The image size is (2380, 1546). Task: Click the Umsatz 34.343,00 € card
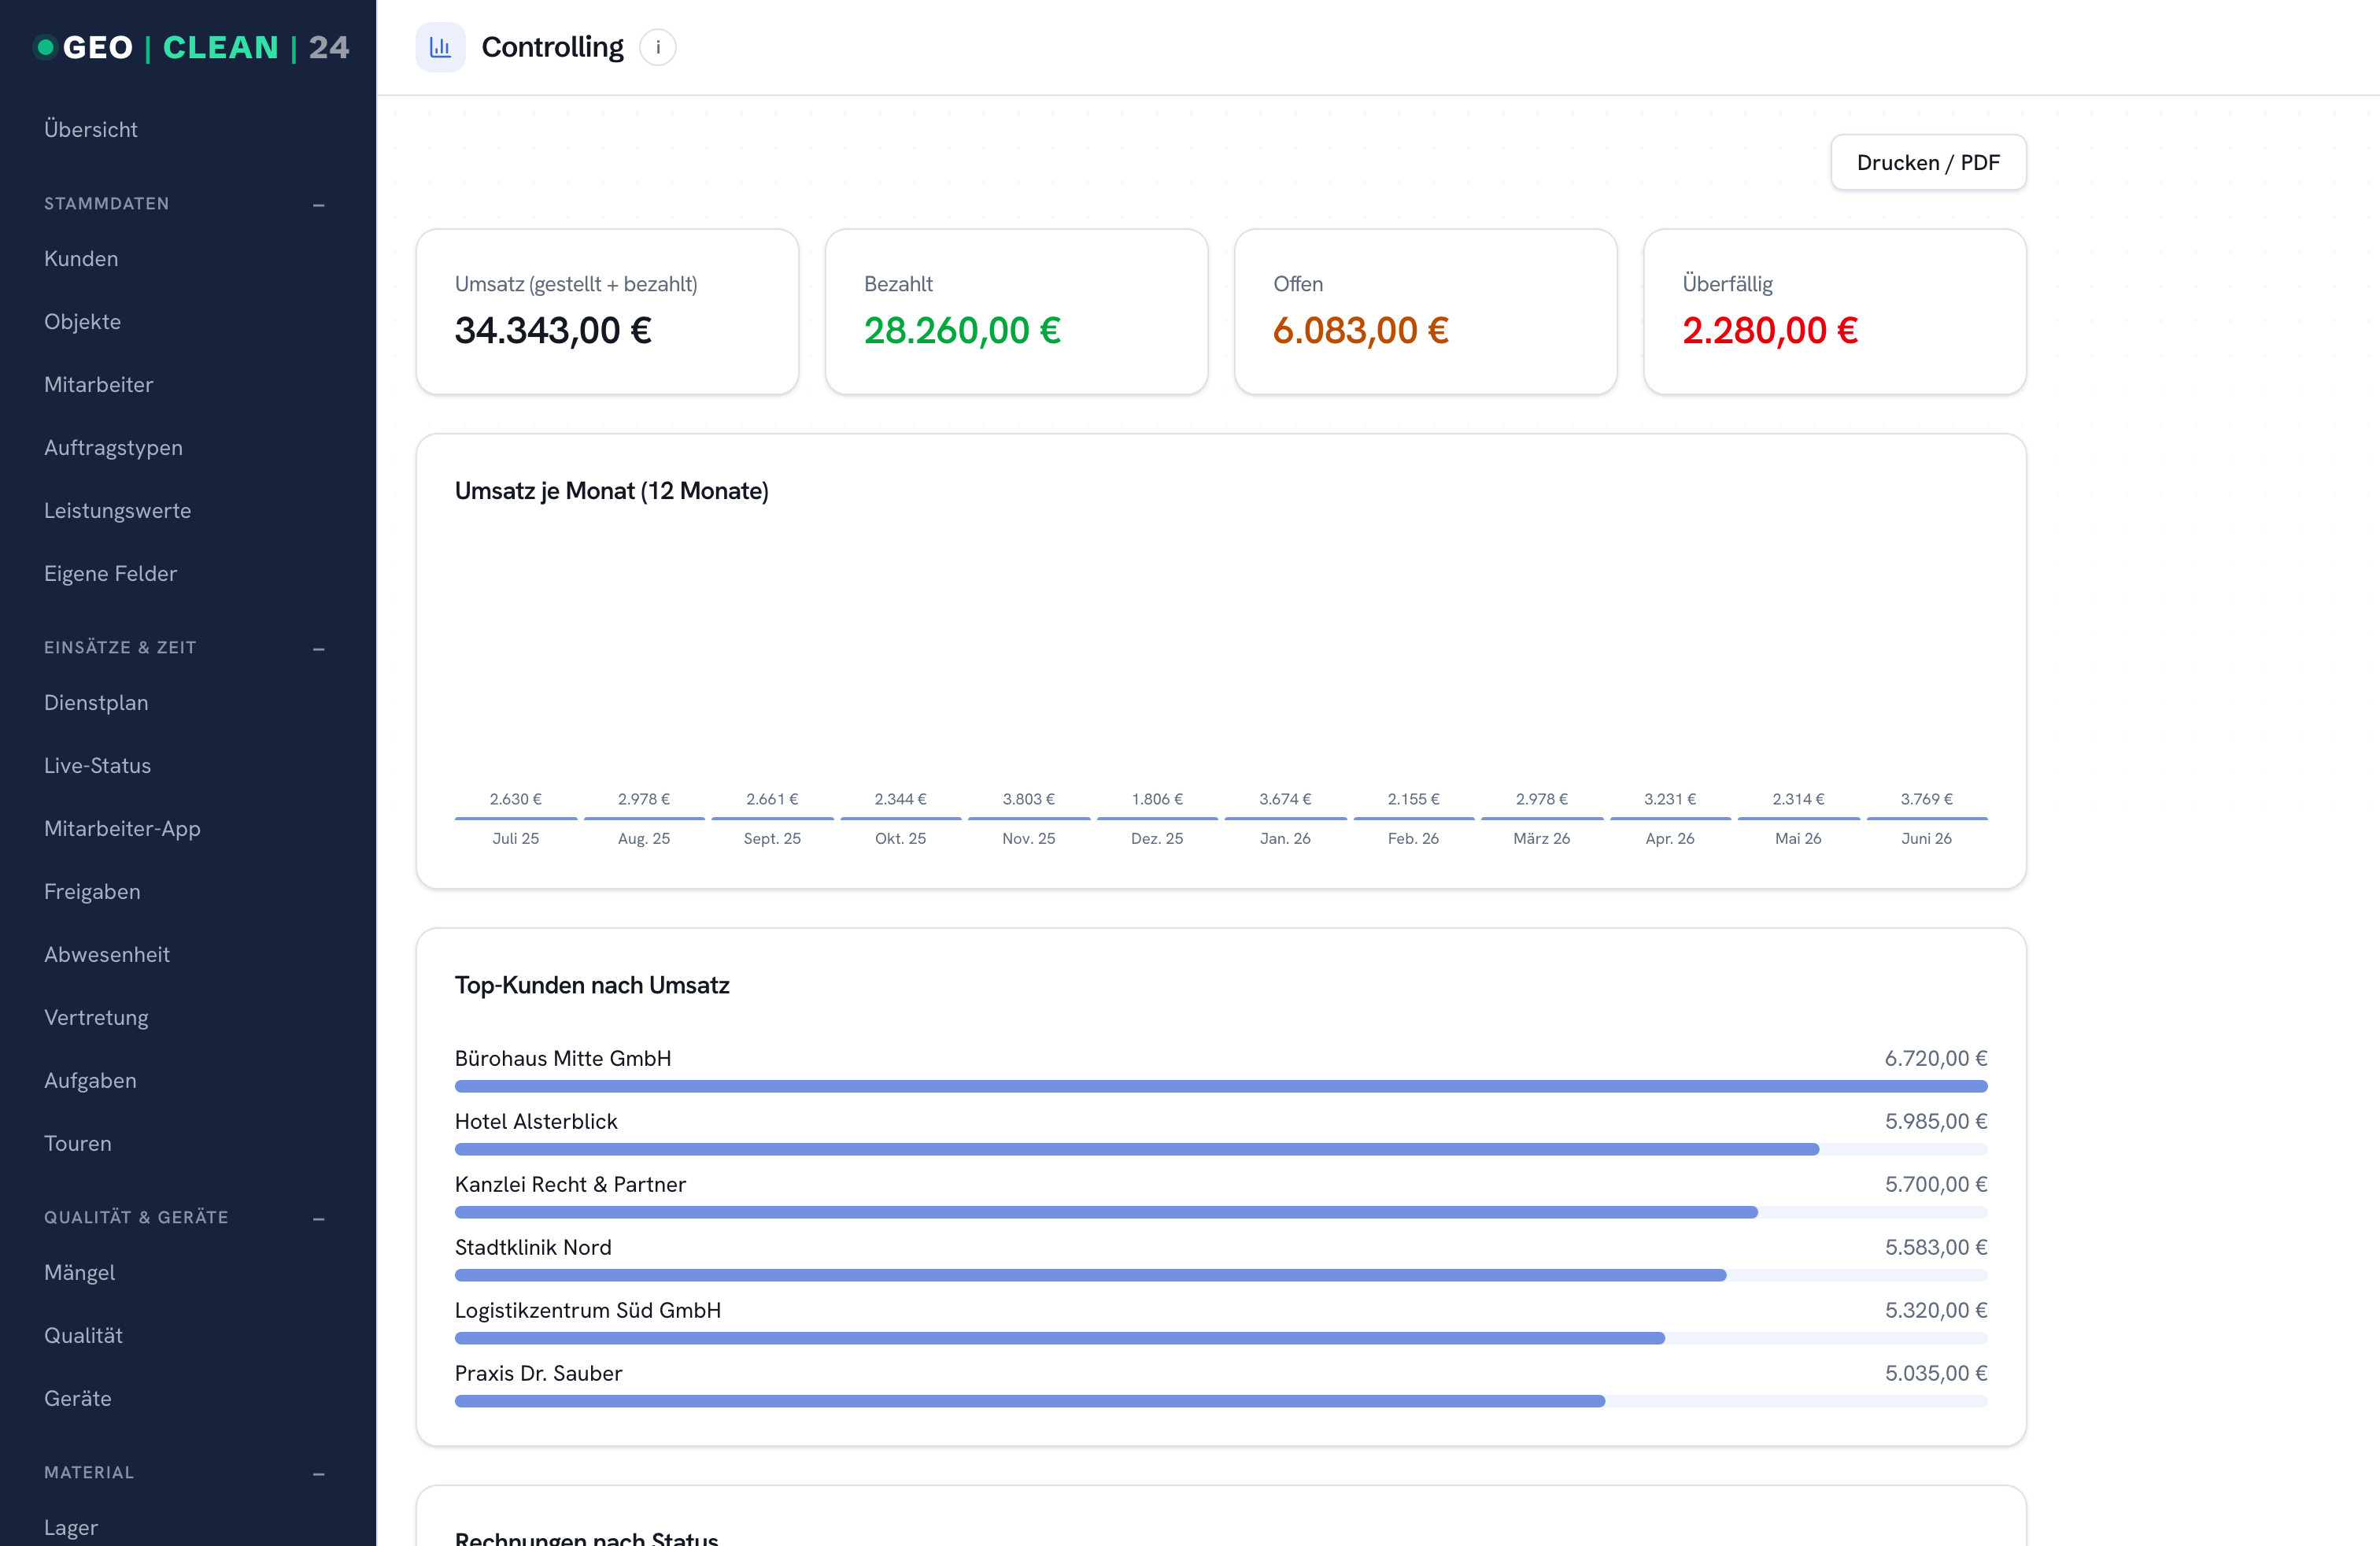coord(607,311)
